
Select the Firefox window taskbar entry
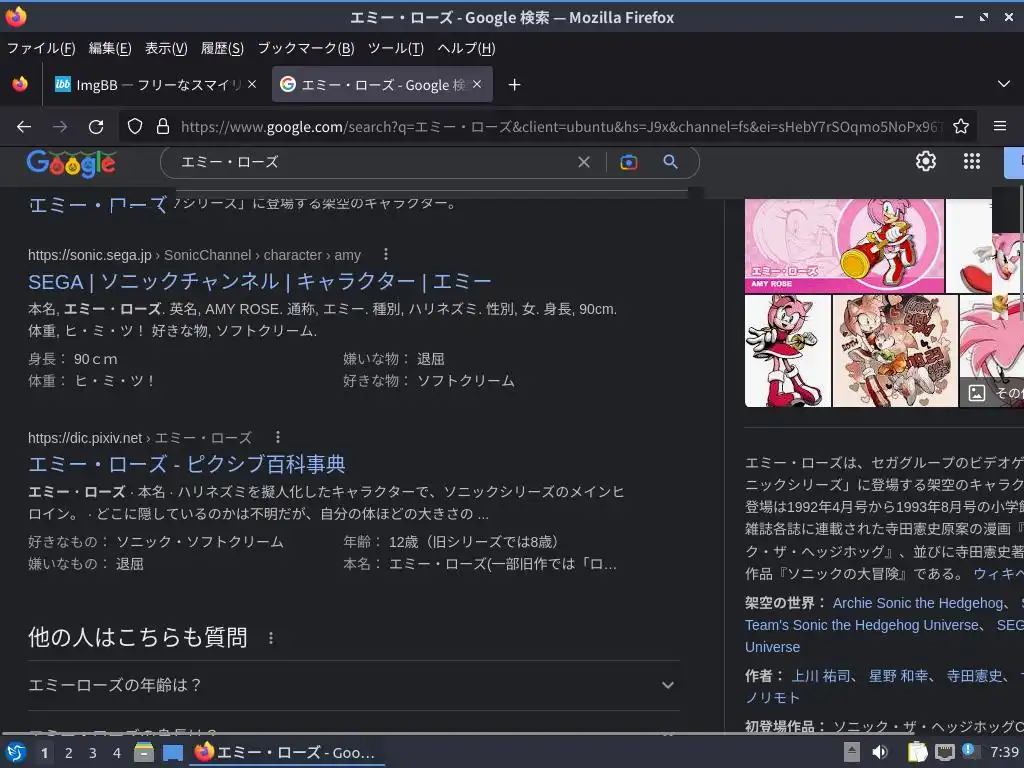pos(286,752)
